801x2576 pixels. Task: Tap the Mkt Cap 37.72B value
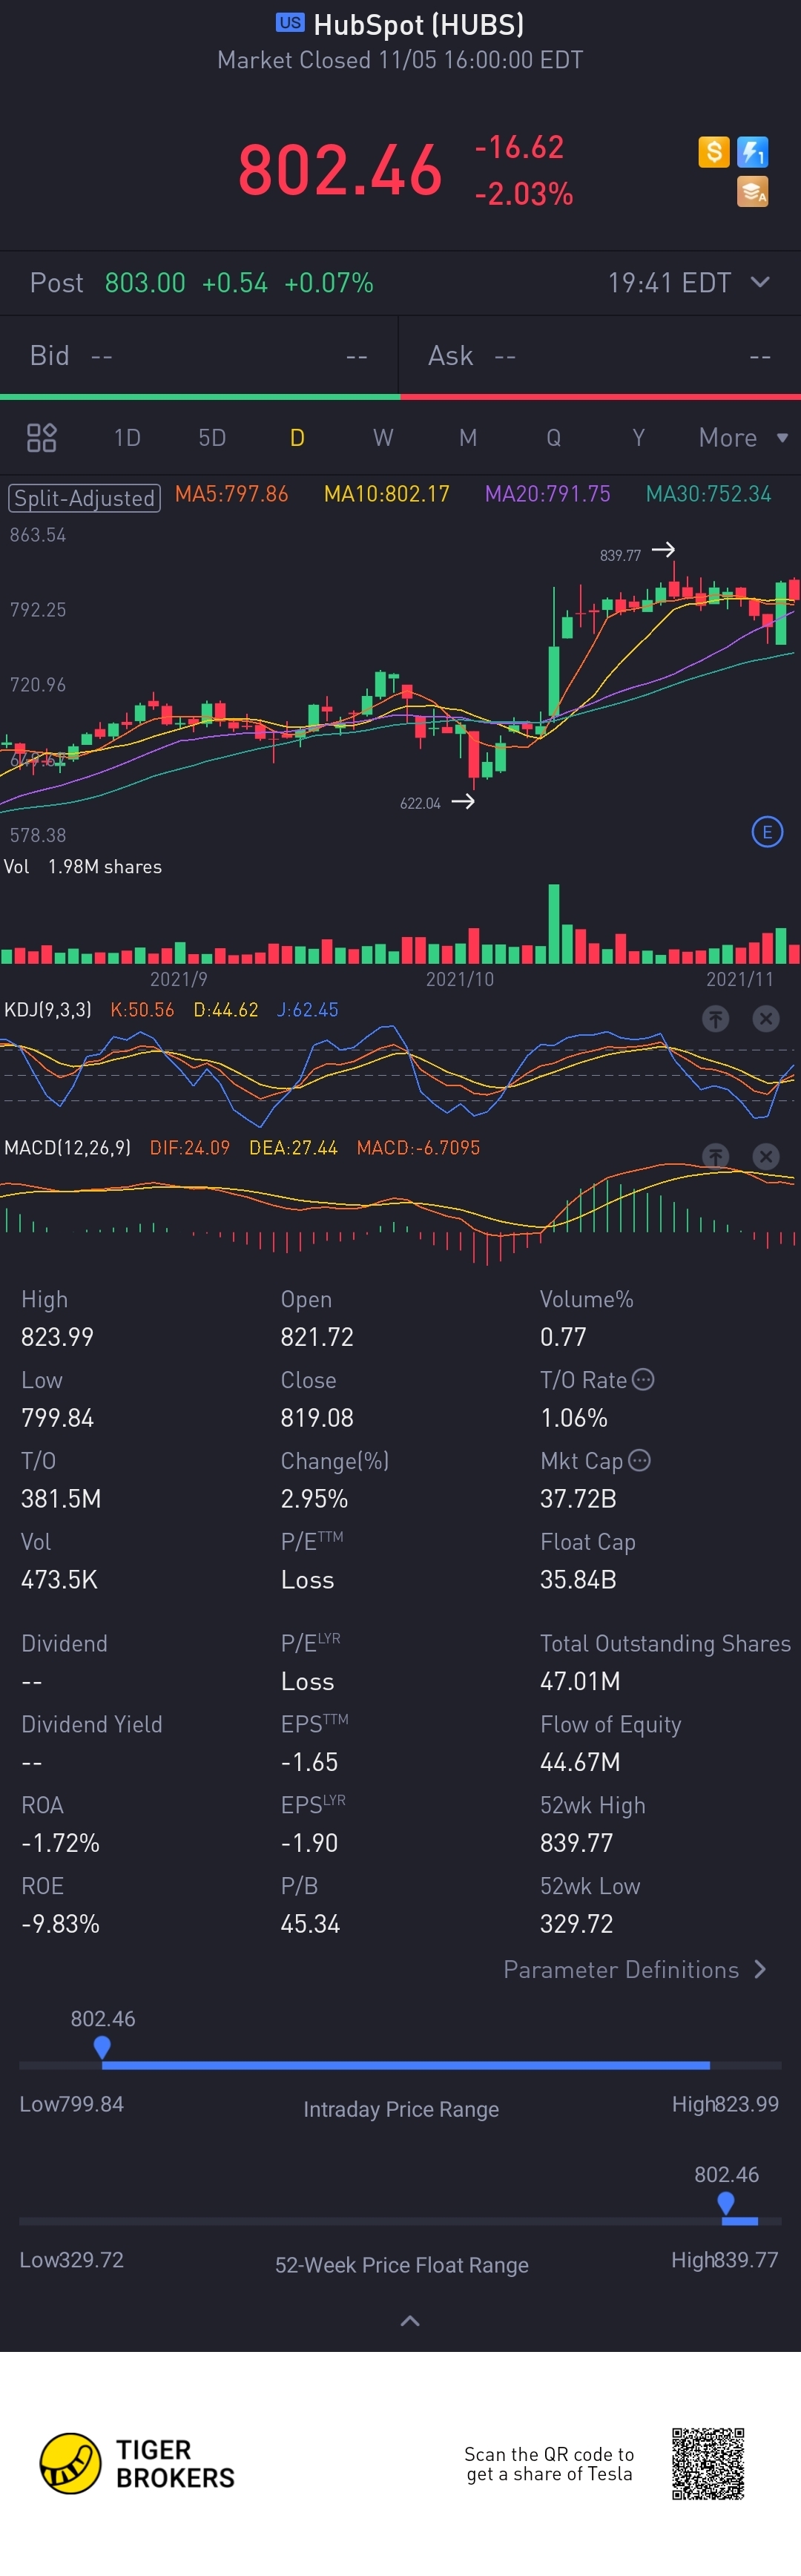tap(578, 1498)
